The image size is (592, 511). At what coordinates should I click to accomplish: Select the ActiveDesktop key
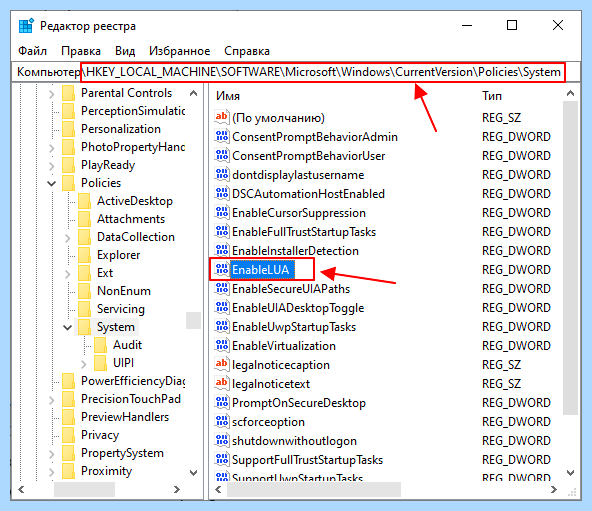(135, 201)
